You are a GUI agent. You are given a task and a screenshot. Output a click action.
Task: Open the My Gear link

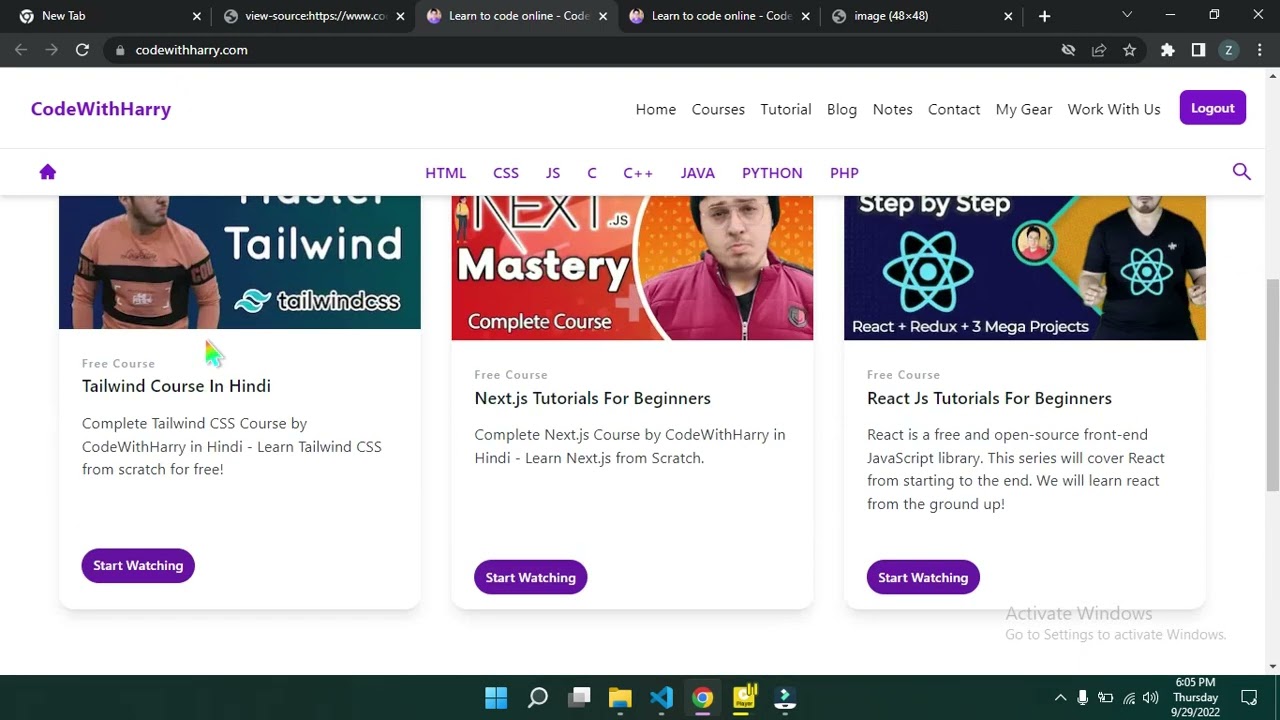(1024, 109)
